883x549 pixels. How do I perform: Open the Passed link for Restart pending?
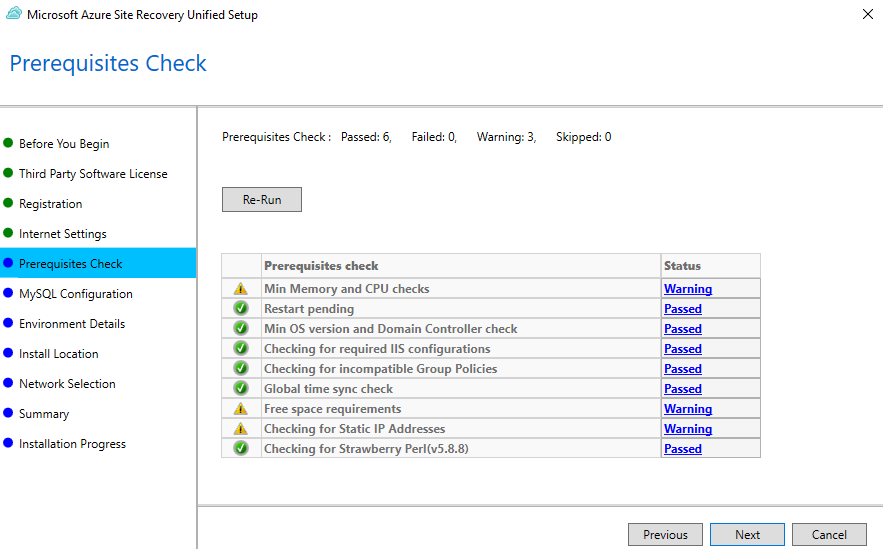pos(683,309)
